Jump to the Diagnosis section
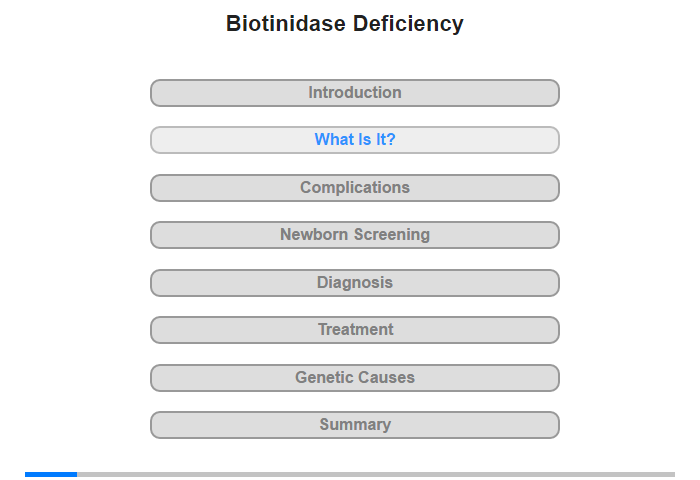Image resolution: width=700 pixels, height=480 pixels. [354, 283]
